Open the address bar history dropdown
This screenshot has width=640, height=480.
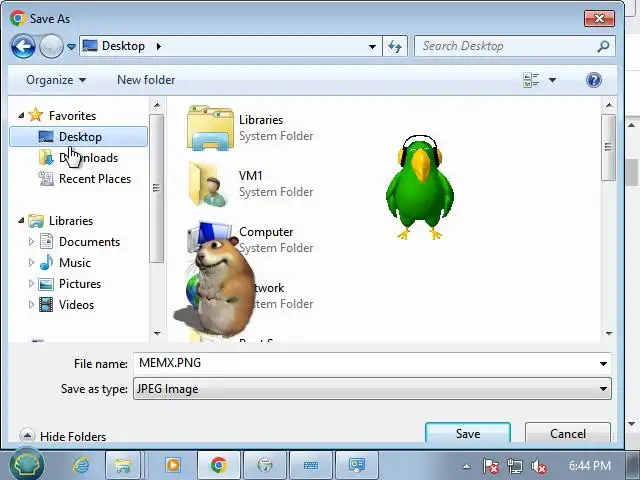(x=372, y=47)
